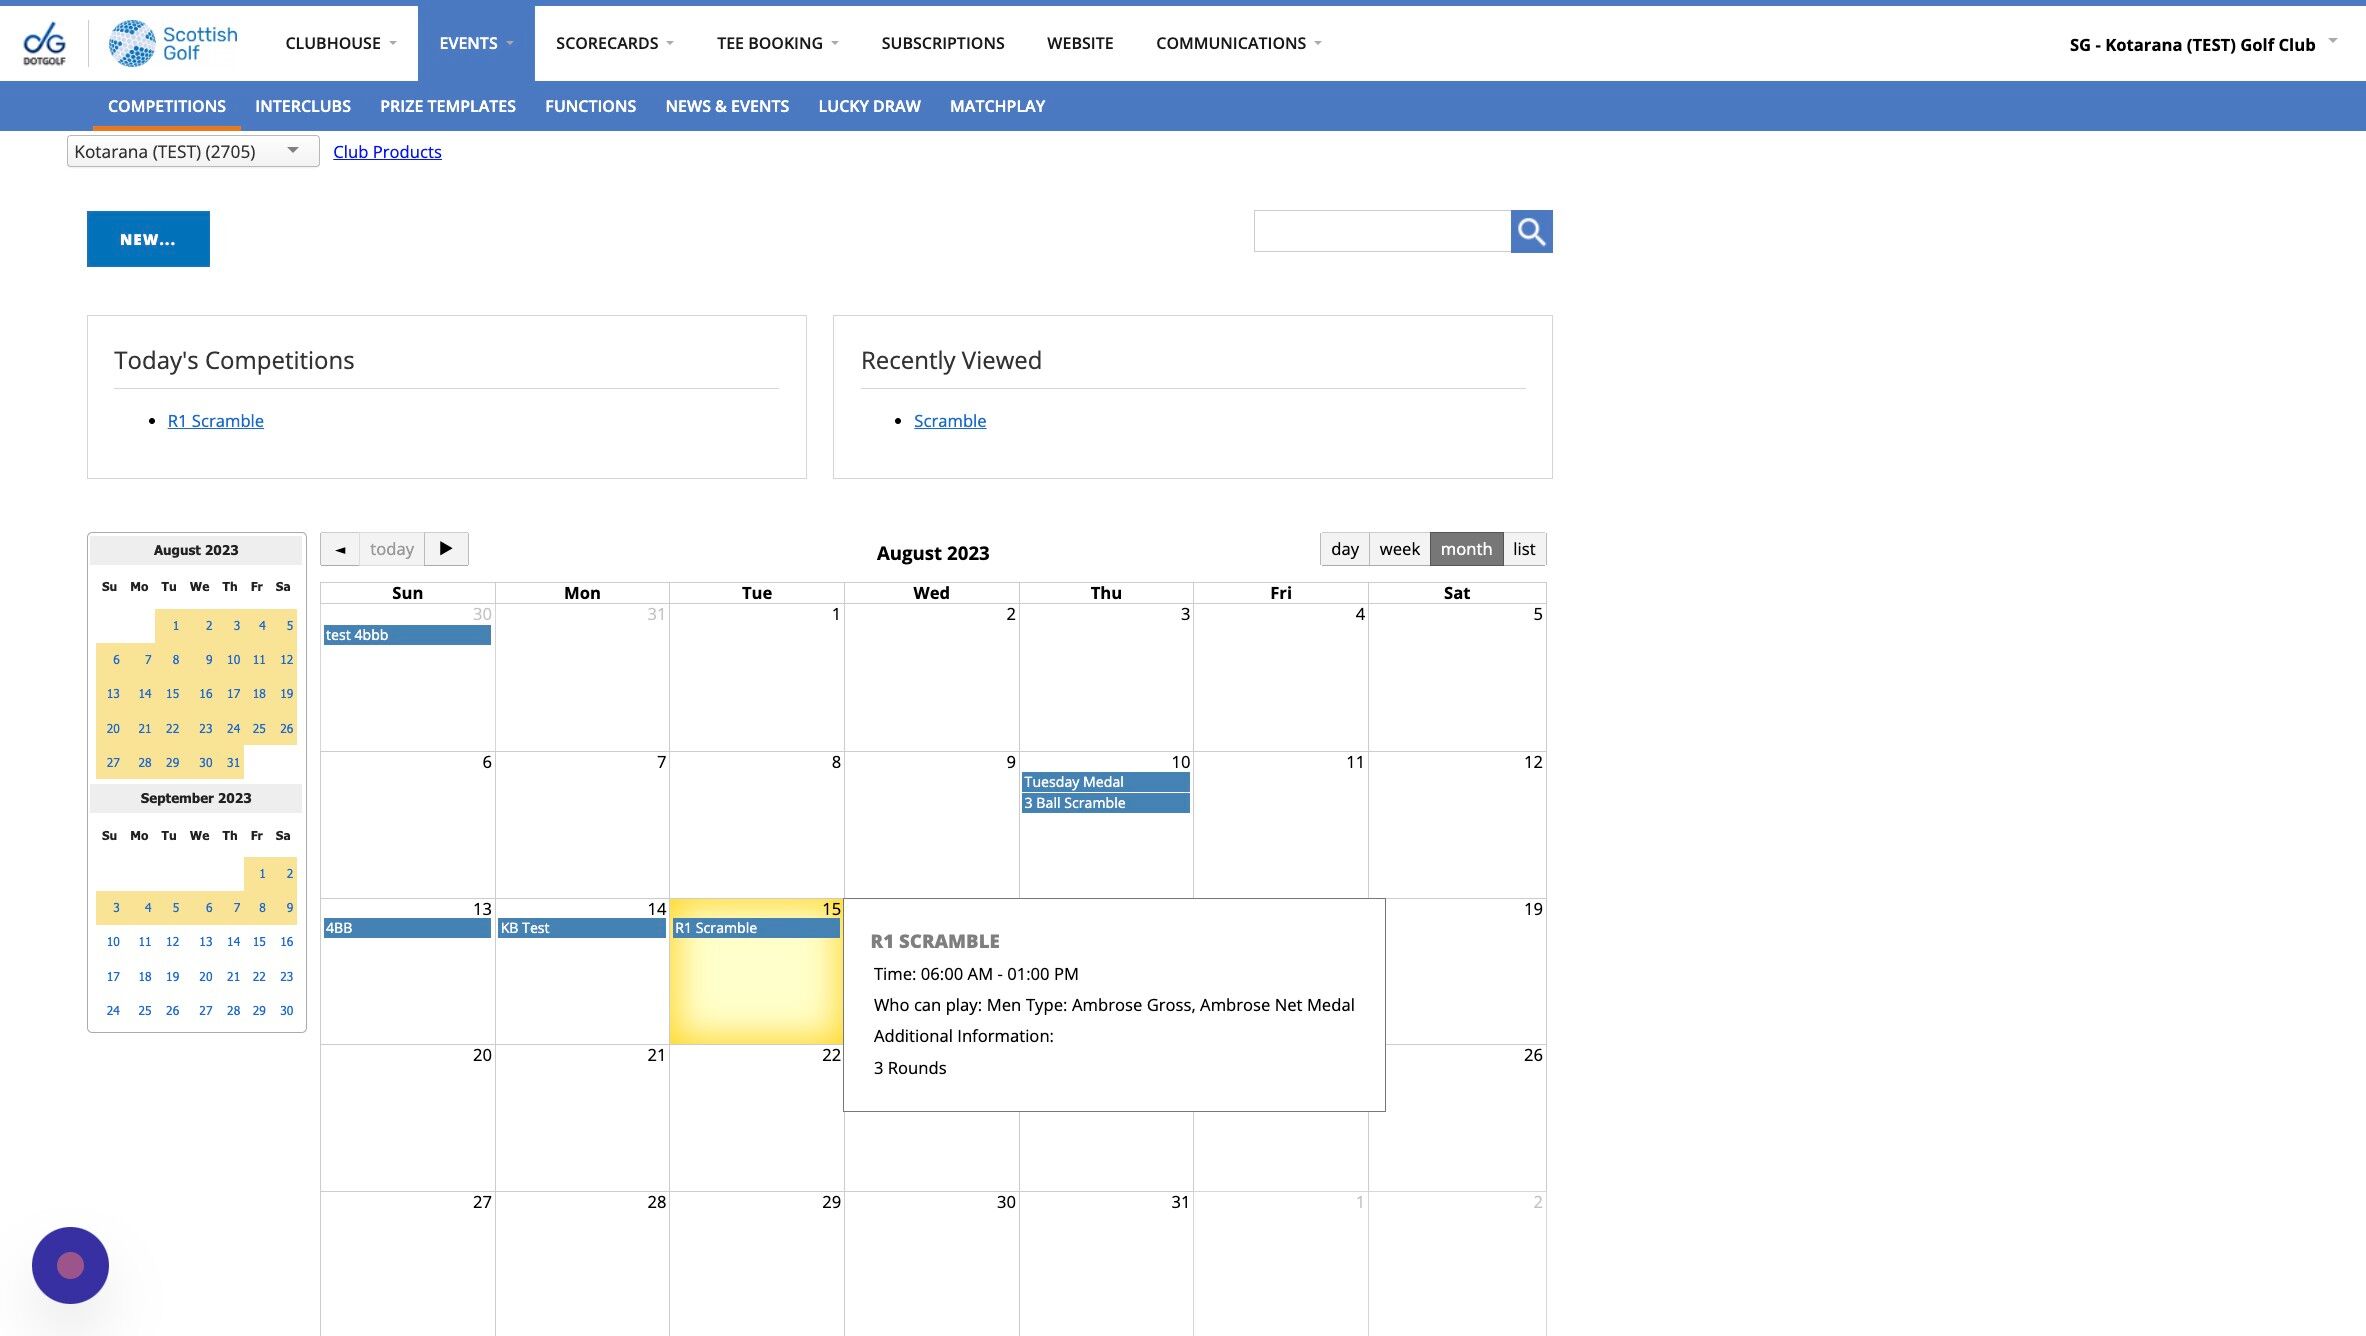Switch calendar to day view
The width and height of the screenshot is (2366, 1336).
1344,549
